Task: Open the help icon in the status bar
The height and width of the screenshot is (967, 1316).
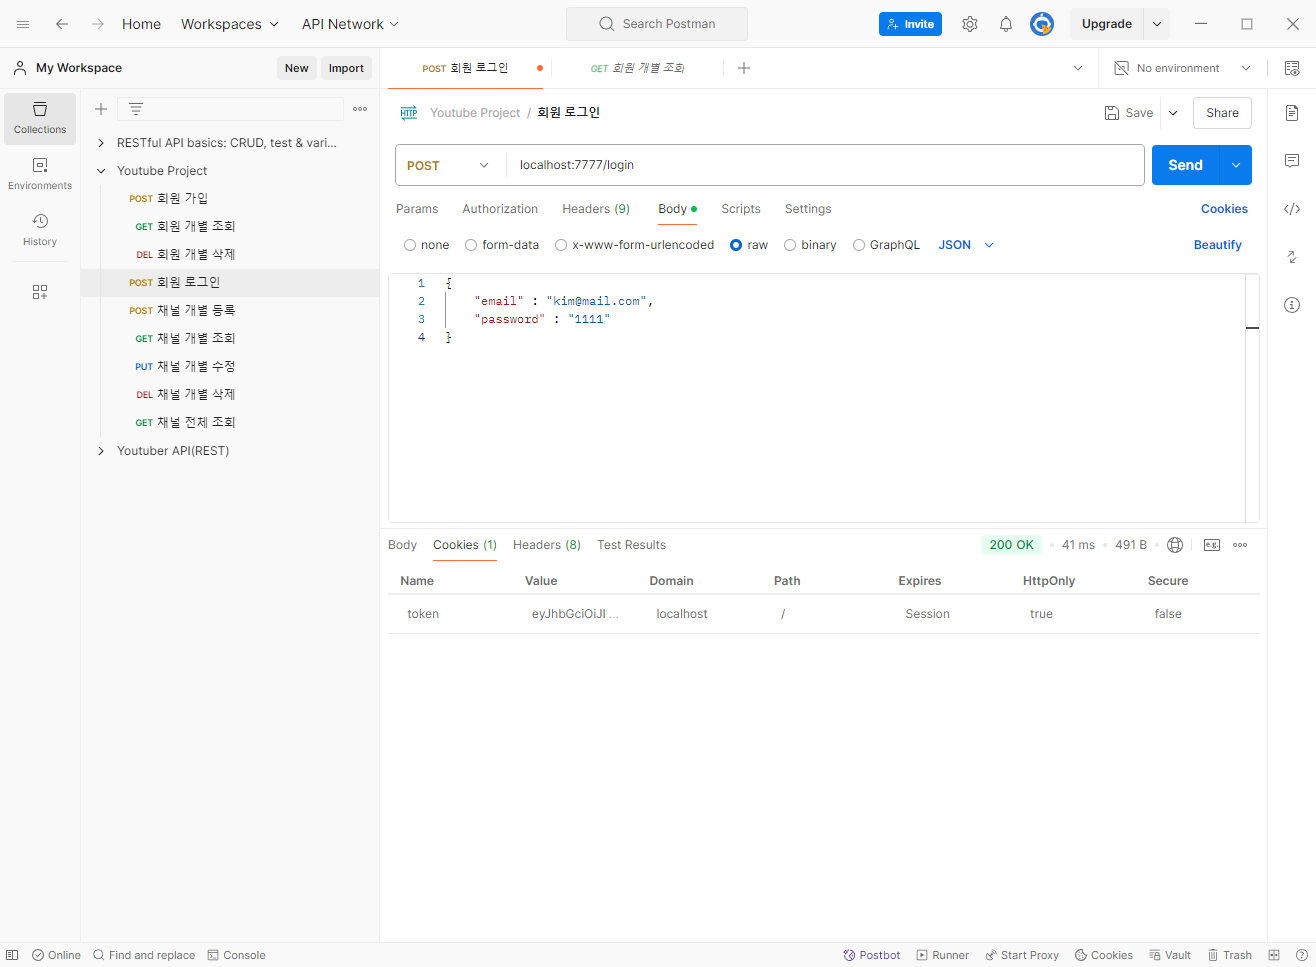Action: (1302, 955)
